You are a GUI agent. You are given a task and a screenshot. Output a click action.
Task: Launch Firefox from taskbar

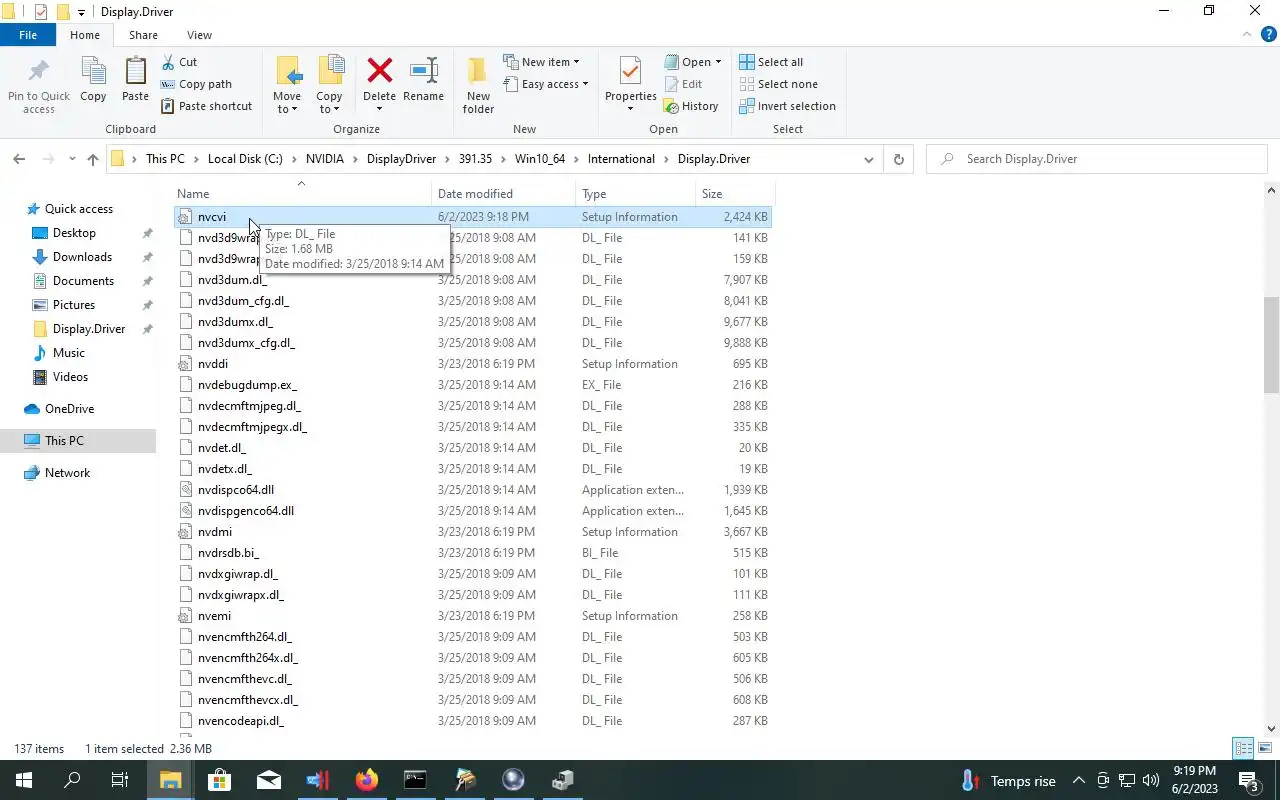(x=366, y=780)
